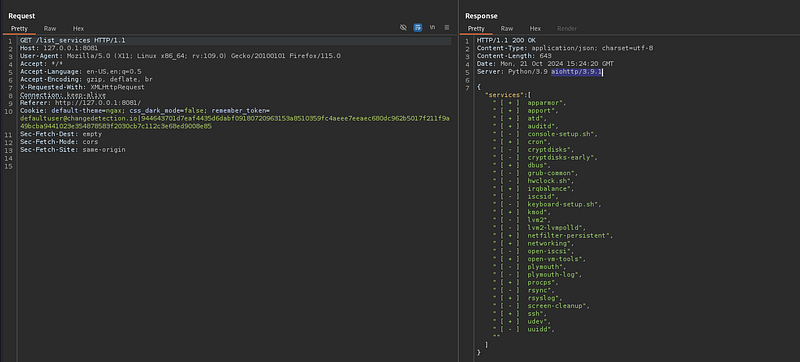Toggle the hide-eye icon in Request toolbar
The height and width of the screenshot is (362, 800).
403,28
